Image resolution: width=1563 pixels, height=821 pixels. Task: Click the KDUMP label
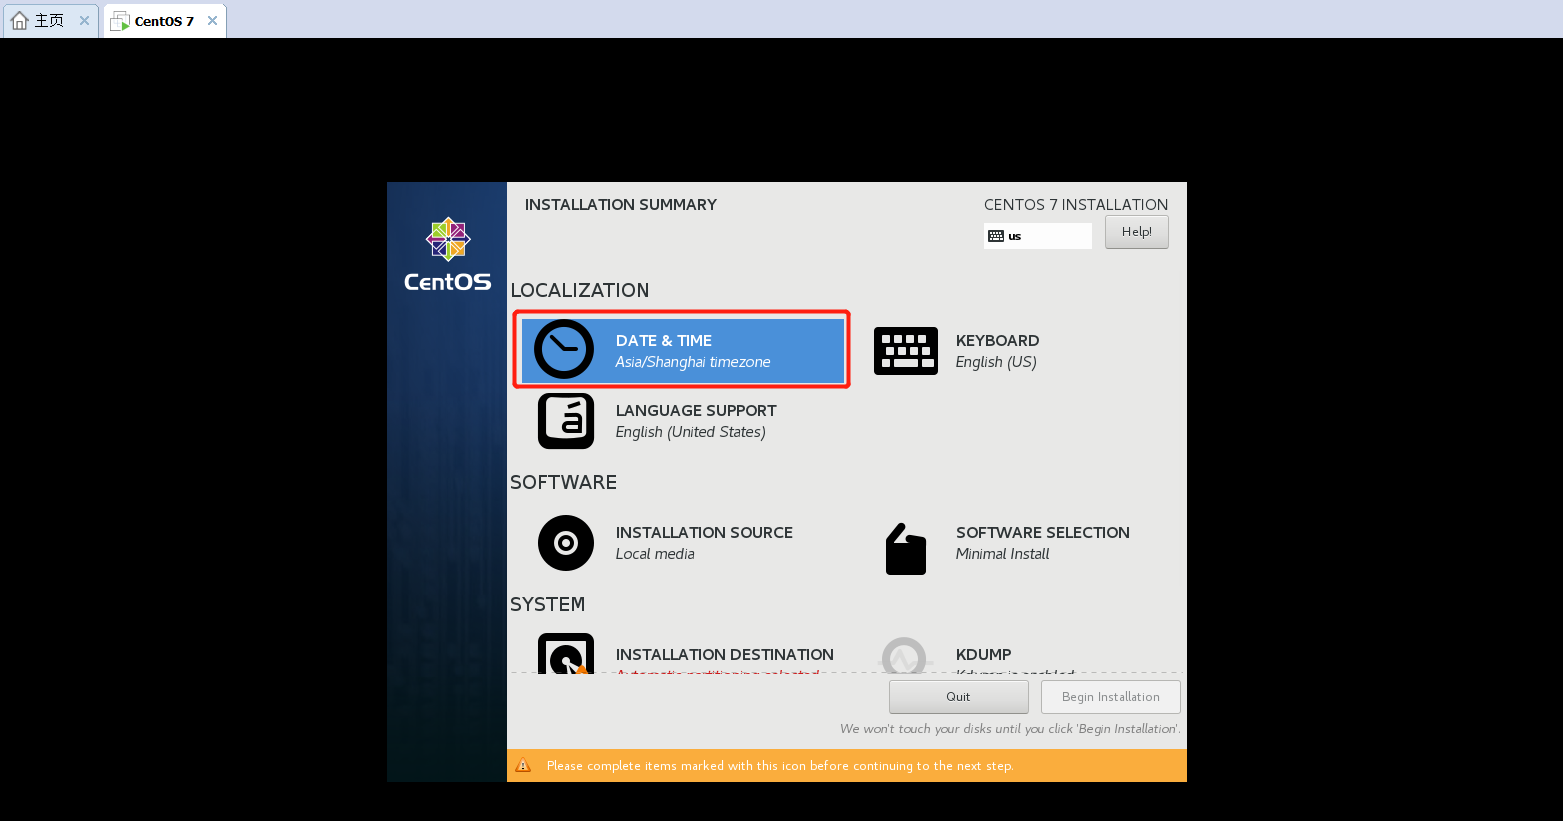(x=984, y=655)
